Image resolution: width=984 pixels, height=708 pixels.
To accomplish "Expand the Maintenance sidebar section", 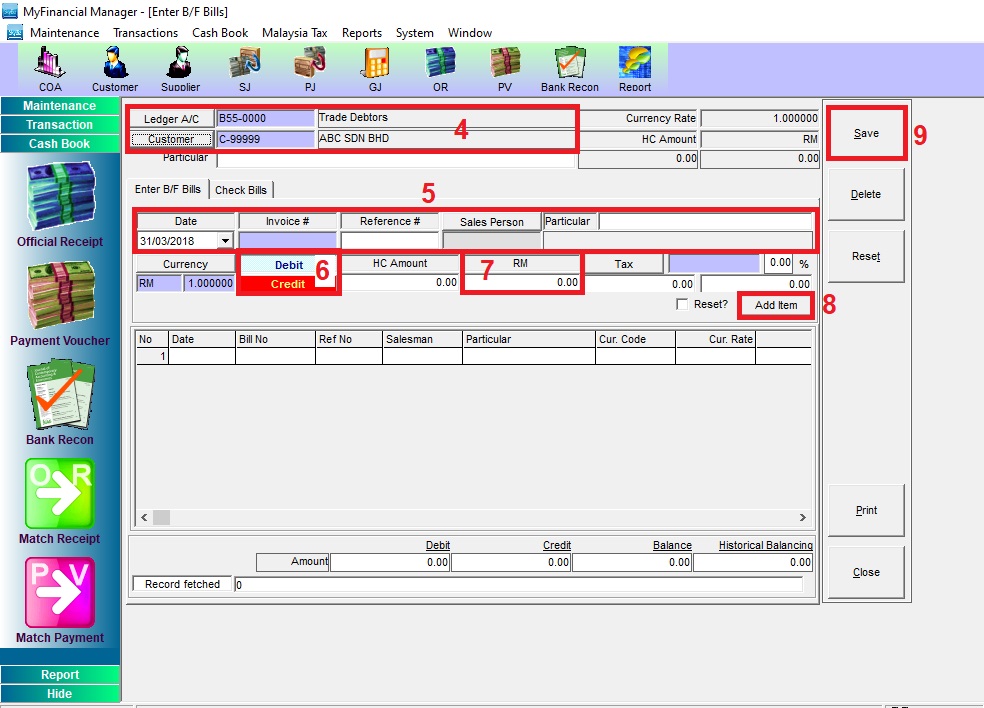I will [60, 106].
